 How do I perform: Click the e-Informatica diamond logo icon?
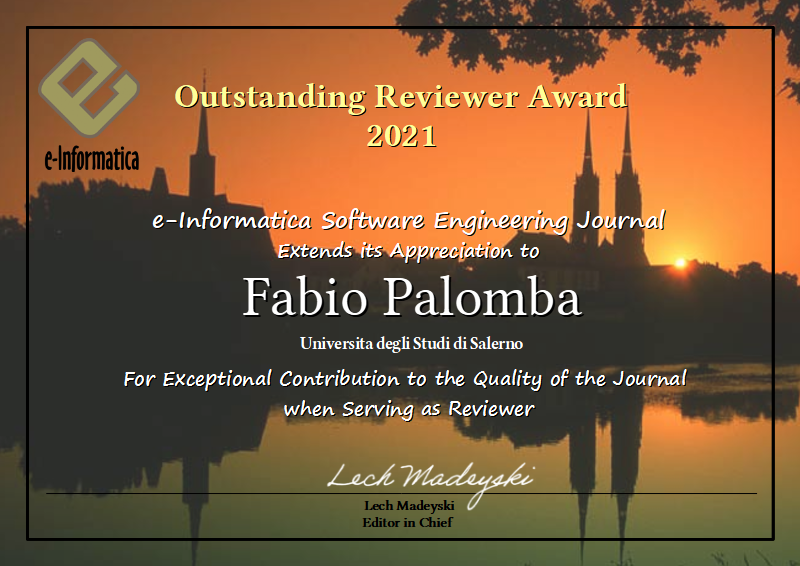[89, 88]
